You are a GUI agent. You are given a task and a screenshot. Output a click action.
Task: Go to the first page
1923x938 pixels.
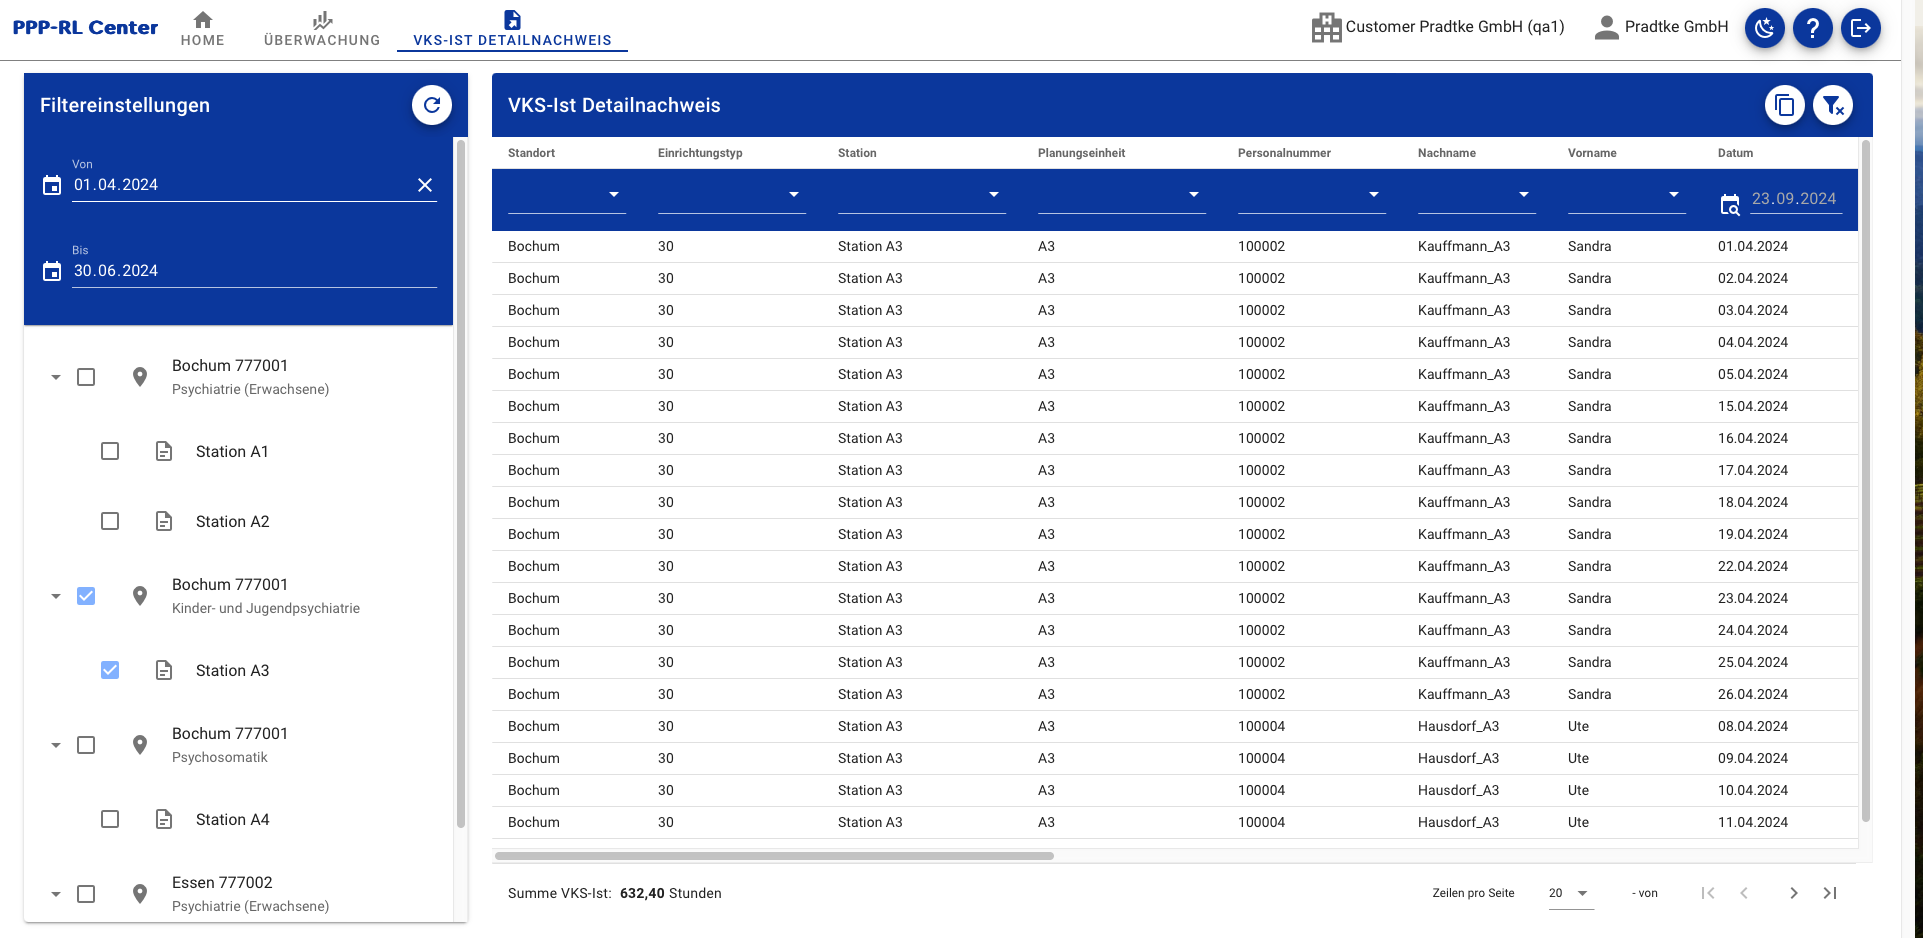coord(1708,893)
